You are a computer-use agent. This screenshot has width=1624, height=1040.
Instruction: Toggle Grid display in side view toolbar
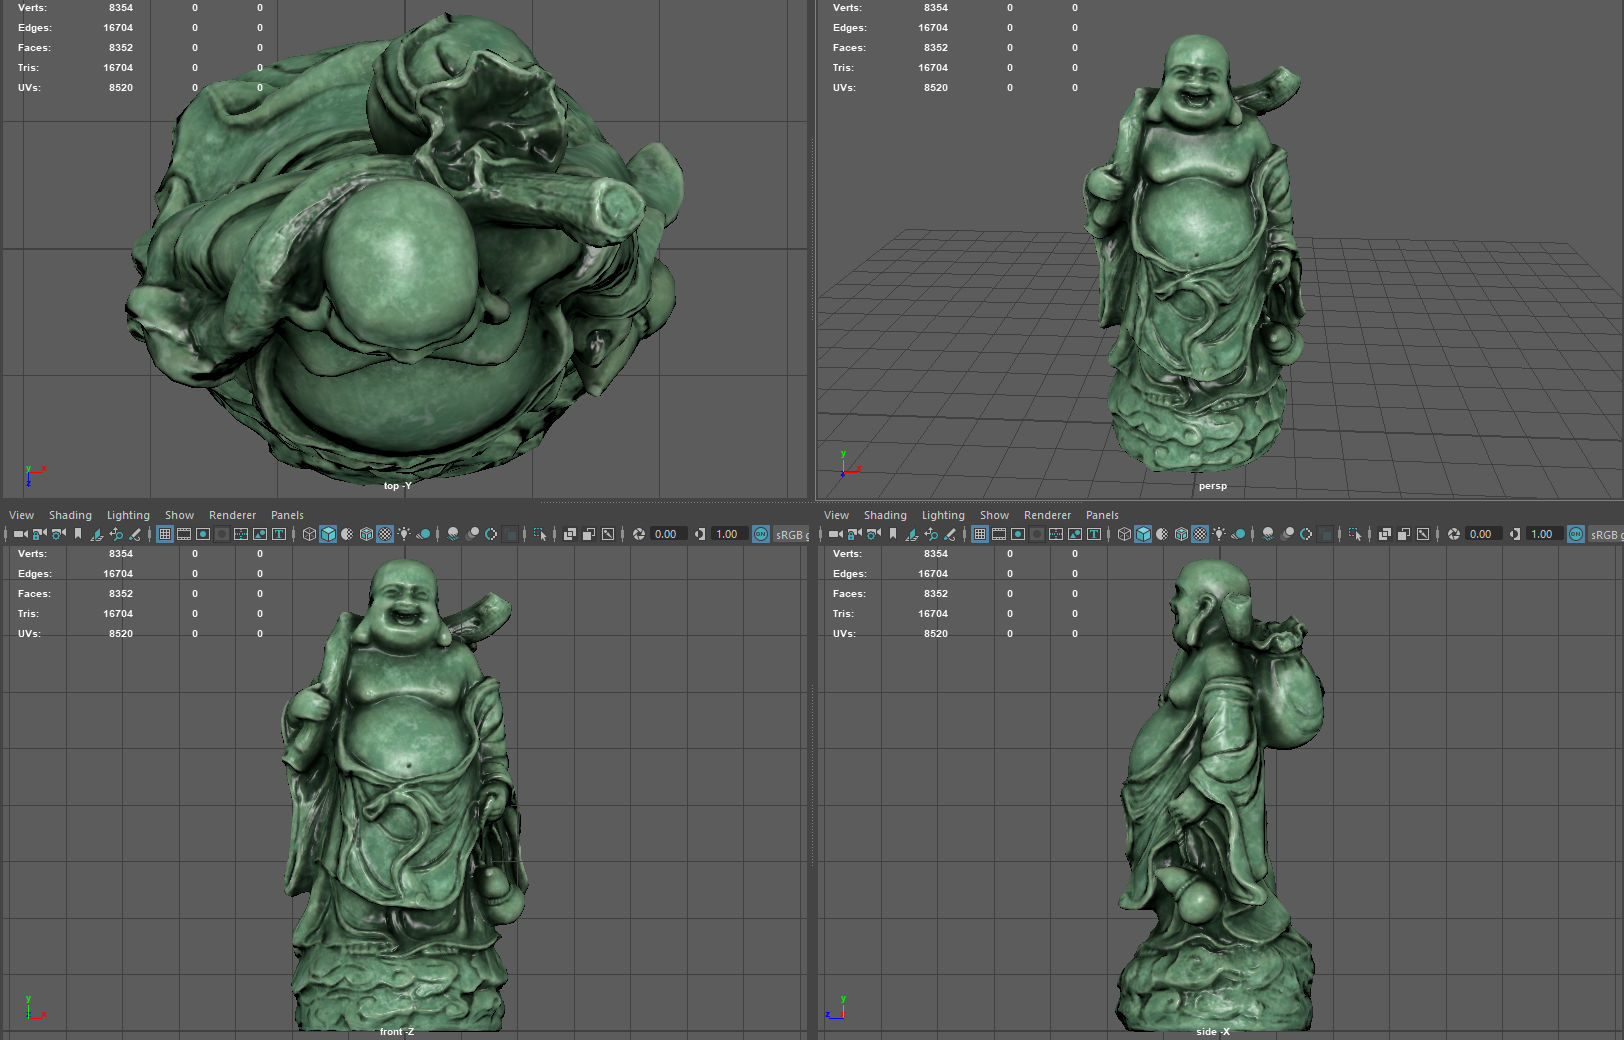click(x=980, y=534)
